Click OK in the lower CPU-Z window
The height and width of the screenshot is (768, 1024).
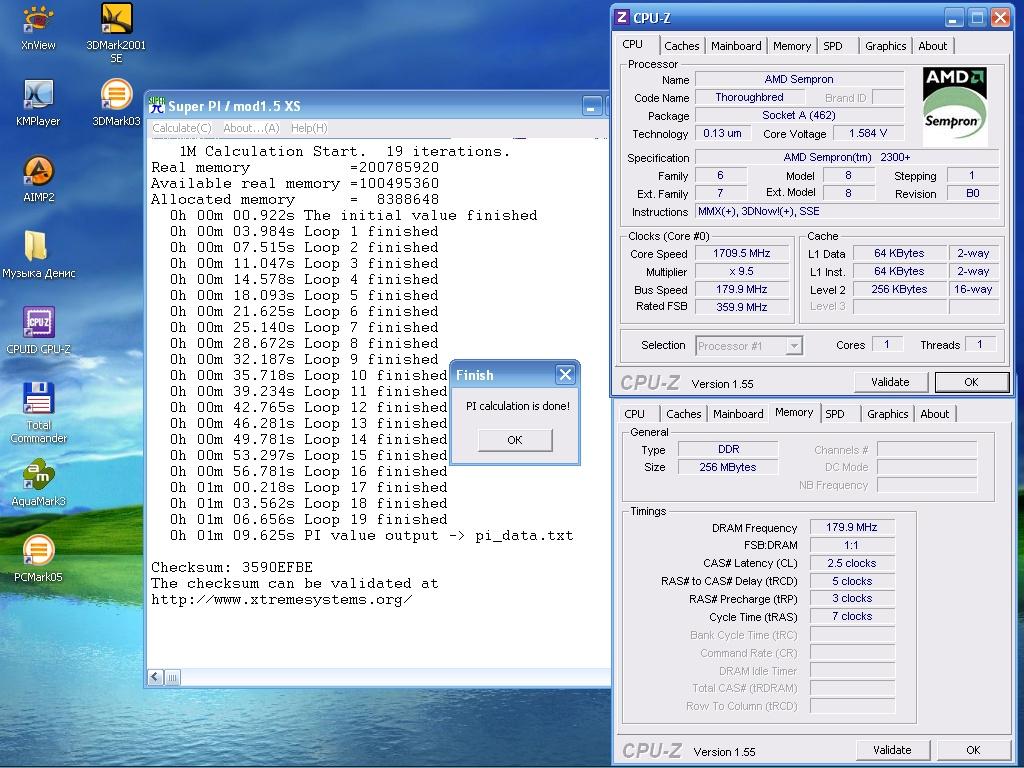973,750
